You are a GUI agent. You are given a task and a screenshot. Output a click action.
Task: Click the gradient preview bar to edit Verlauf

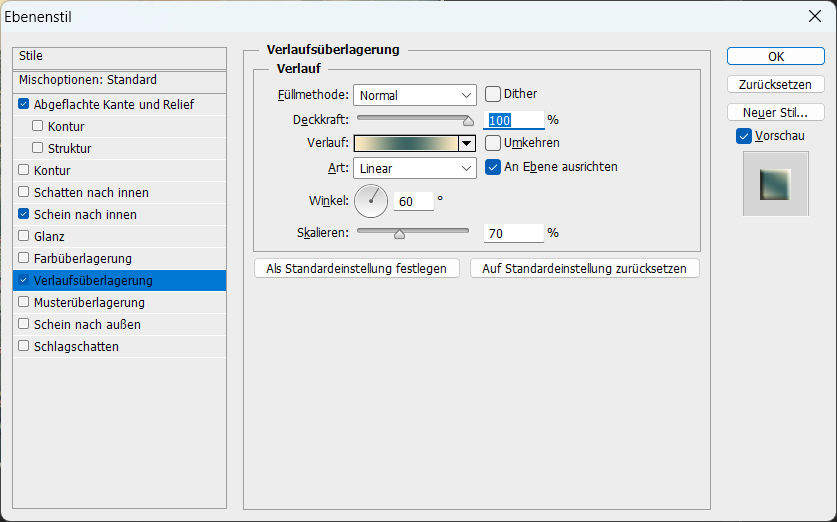(406, 143)
